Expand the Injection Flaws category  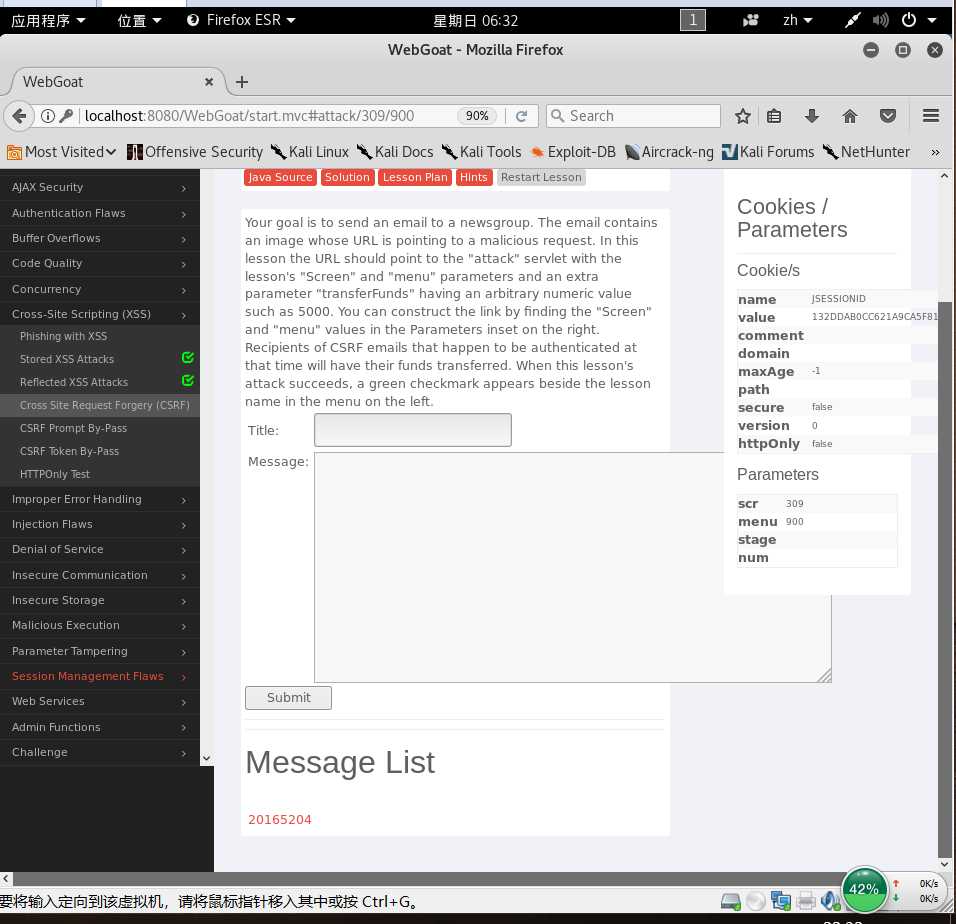click(100, 524)
